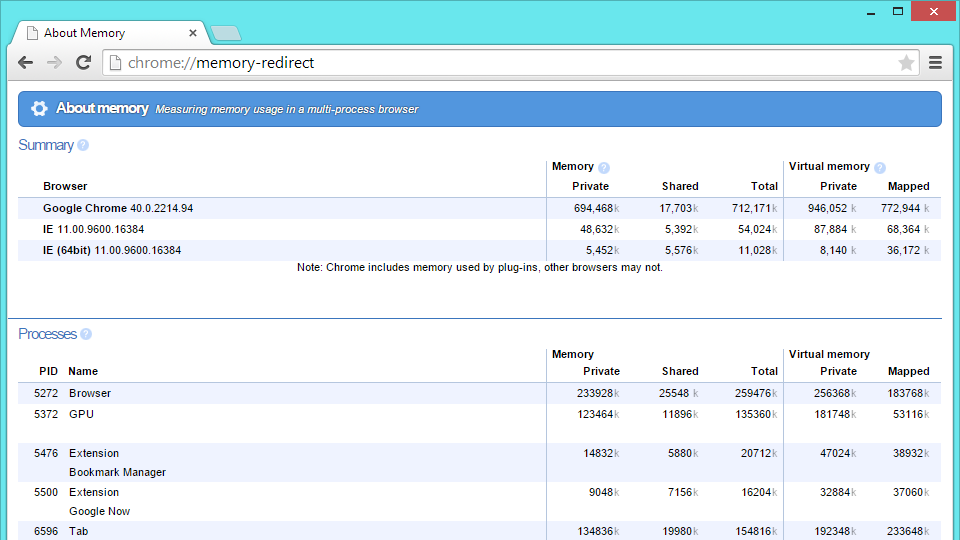Click the help icon next to Summary
Image resolution: width=960 pixels, height=540 pixels.
click(83, 145)
